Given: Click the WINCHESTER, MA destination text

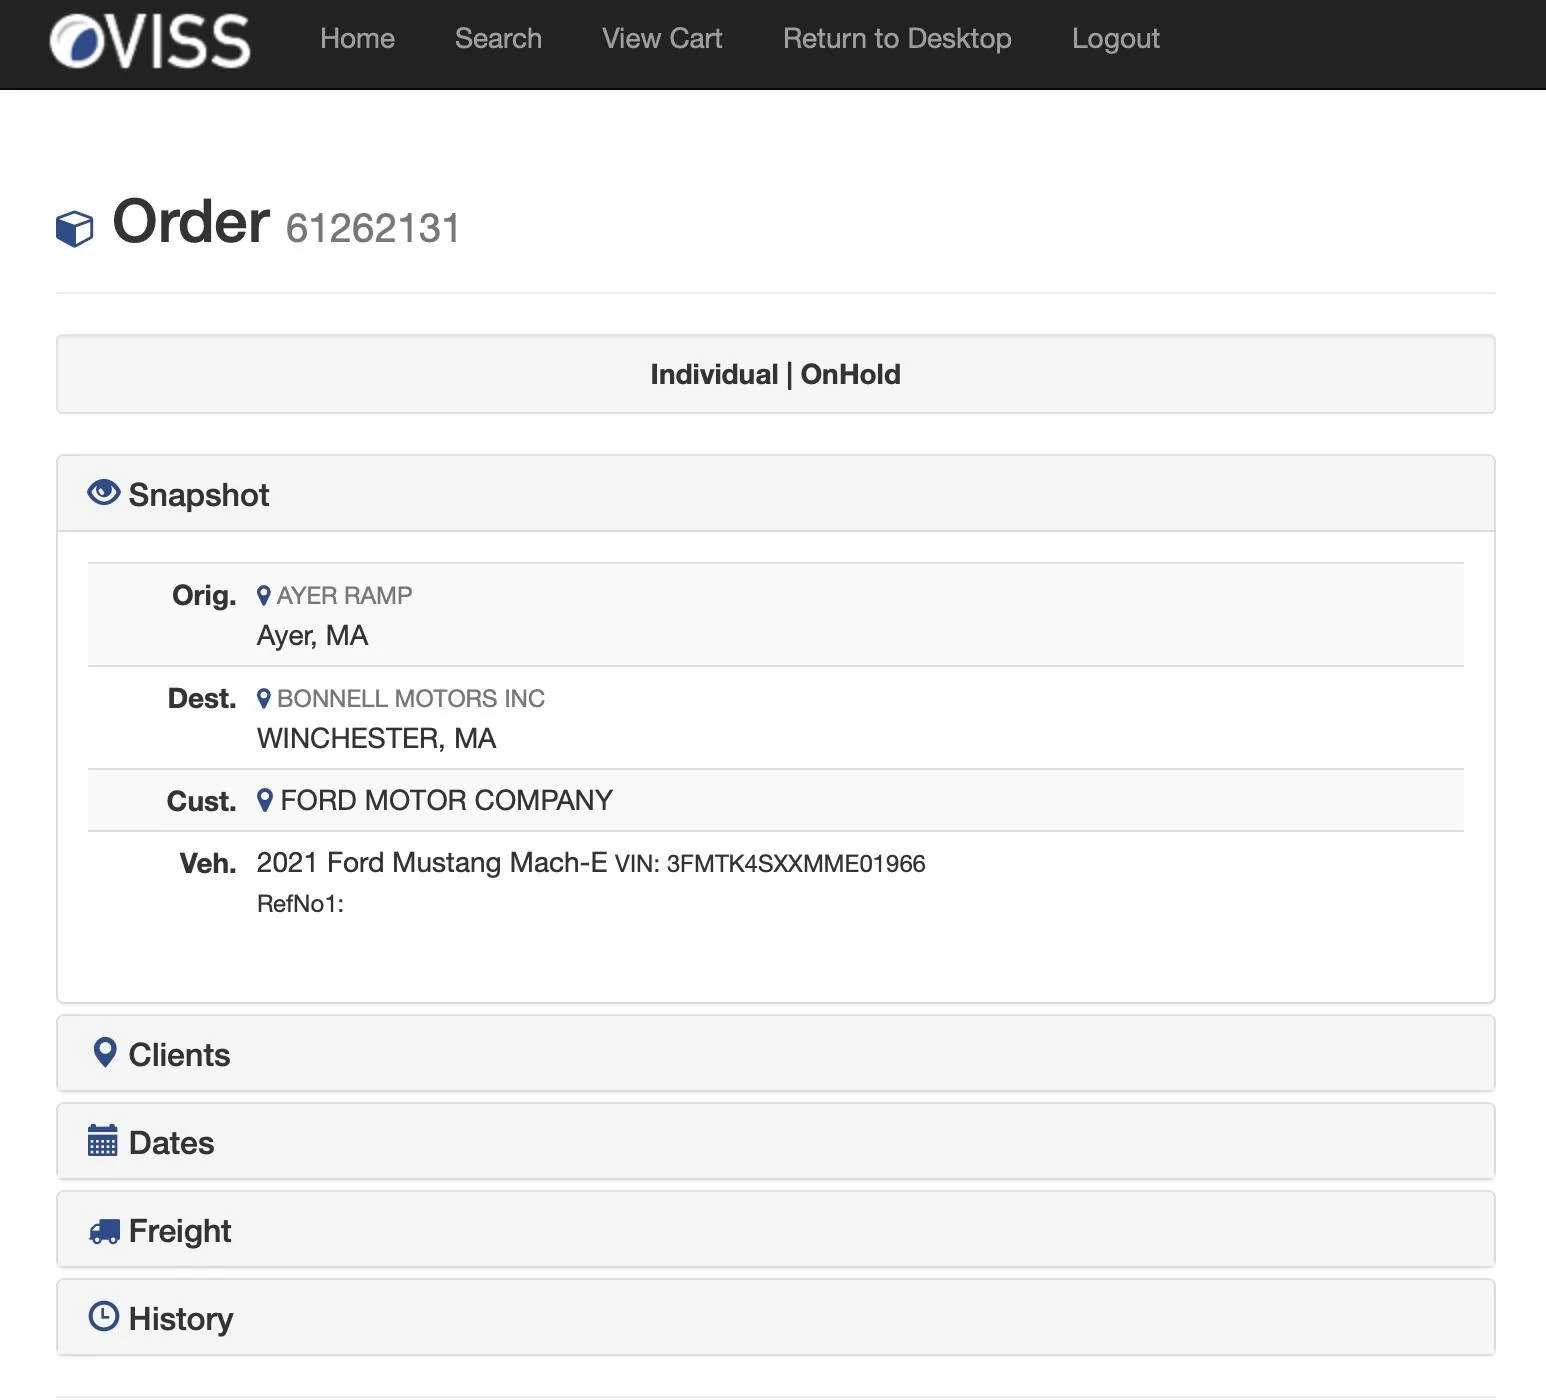Looking at the screenshot, I should [x=376, y=739].
